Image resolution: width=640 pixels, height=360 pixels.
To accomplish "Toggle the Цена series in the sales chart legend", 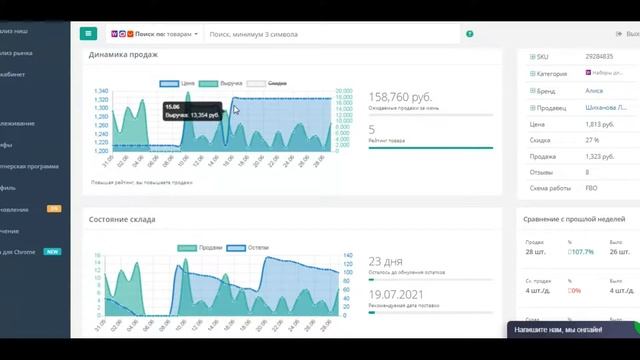I will click(177, 83).
